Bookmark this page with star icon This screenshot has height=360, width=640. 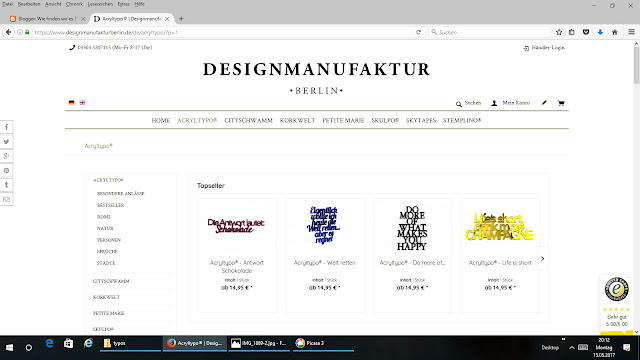559,32
